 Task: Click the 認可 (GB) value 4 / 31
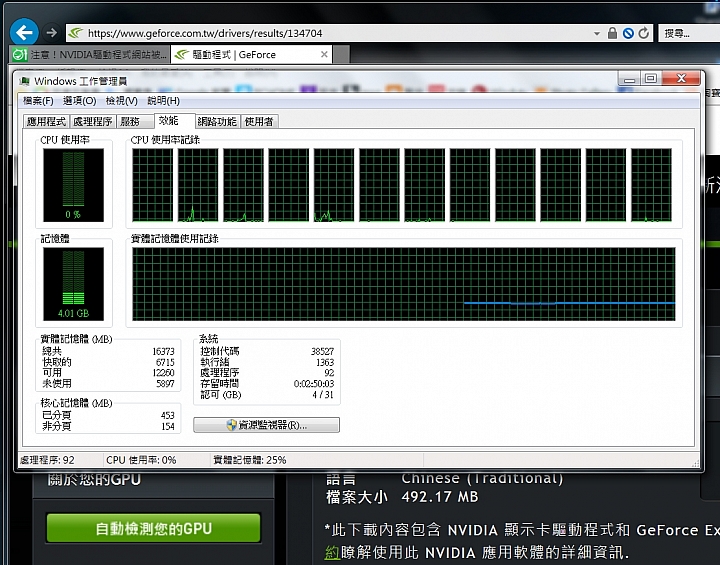pos(323,395)
